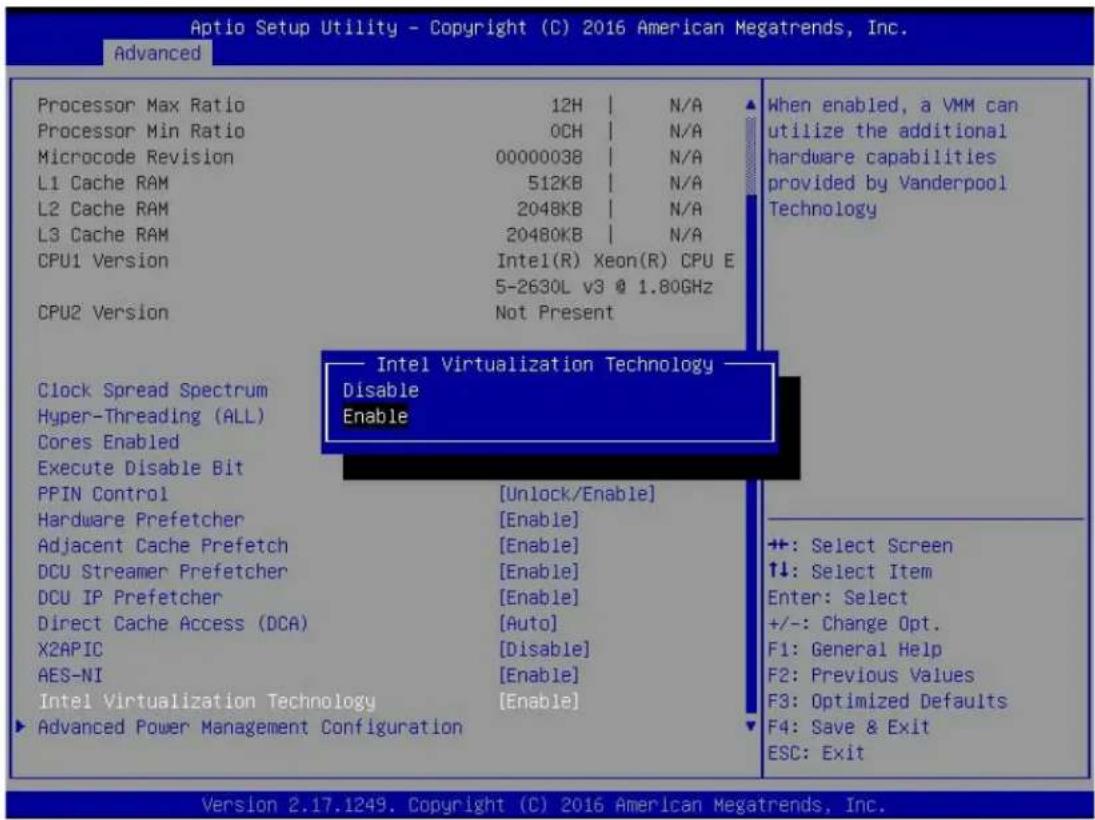Open Adjacent Cache Prefetch [Enable] value
Screen dimensions: 1095x820
pyautogui.click(x=538, y=546)
